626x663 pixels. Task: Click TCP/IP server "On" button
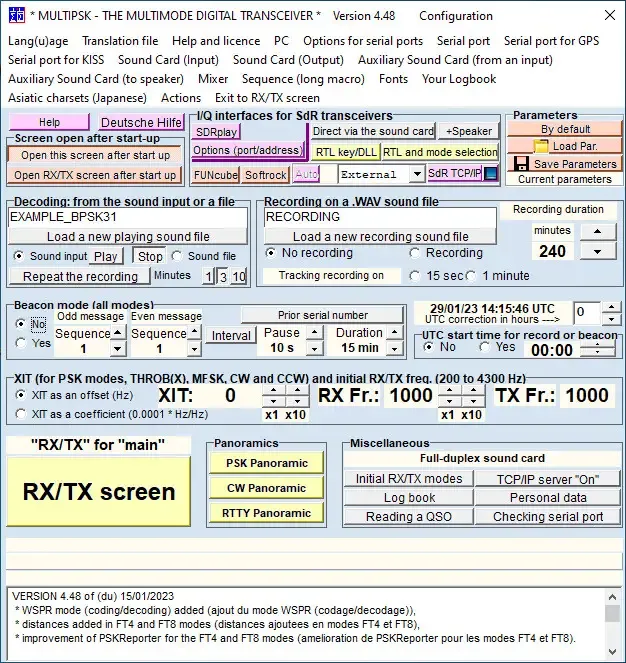(548, 479)
